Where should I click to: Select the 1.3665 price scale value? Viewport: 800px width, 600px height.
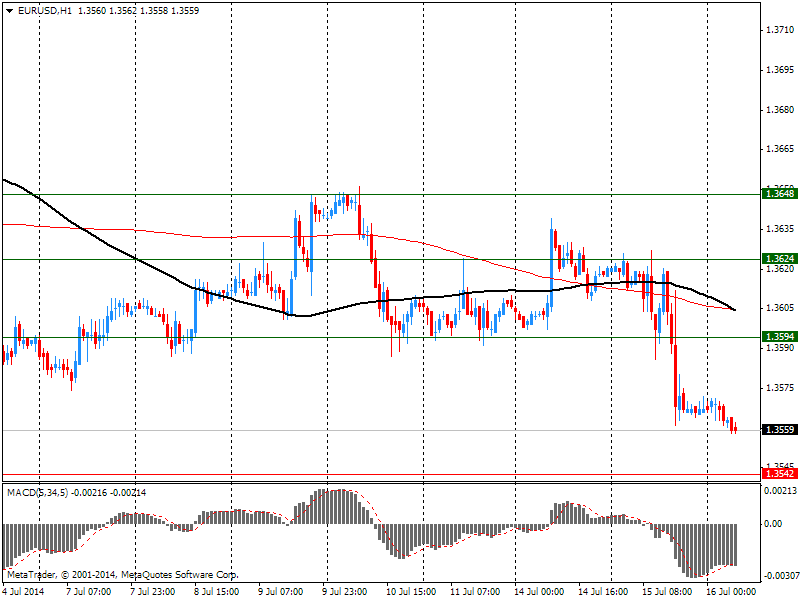pyautogui.click(x=780, y=149)
